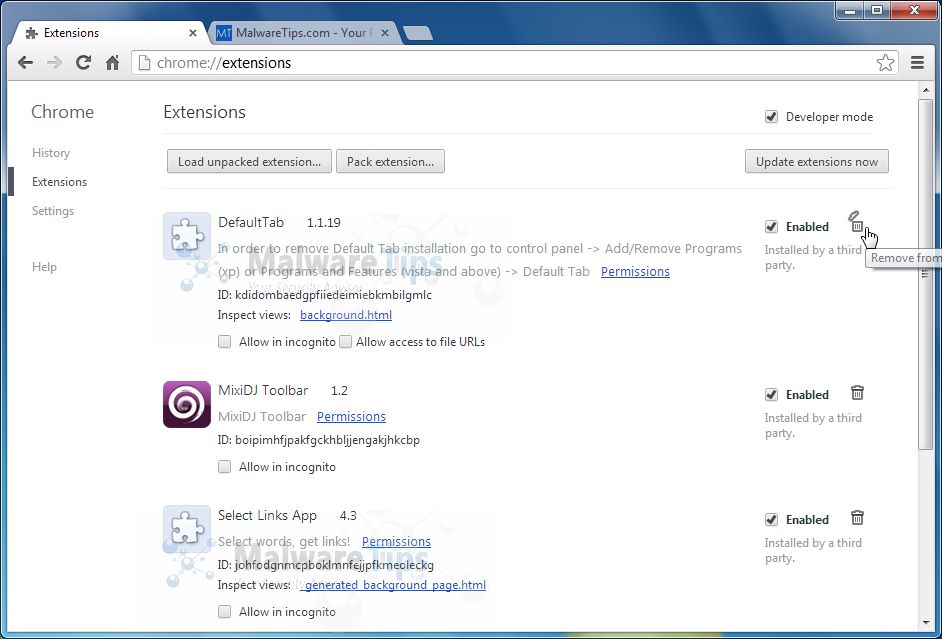Select Extensions in the sidebar
This screenshot has height=639, width=942.
click(x=59, y=181)
